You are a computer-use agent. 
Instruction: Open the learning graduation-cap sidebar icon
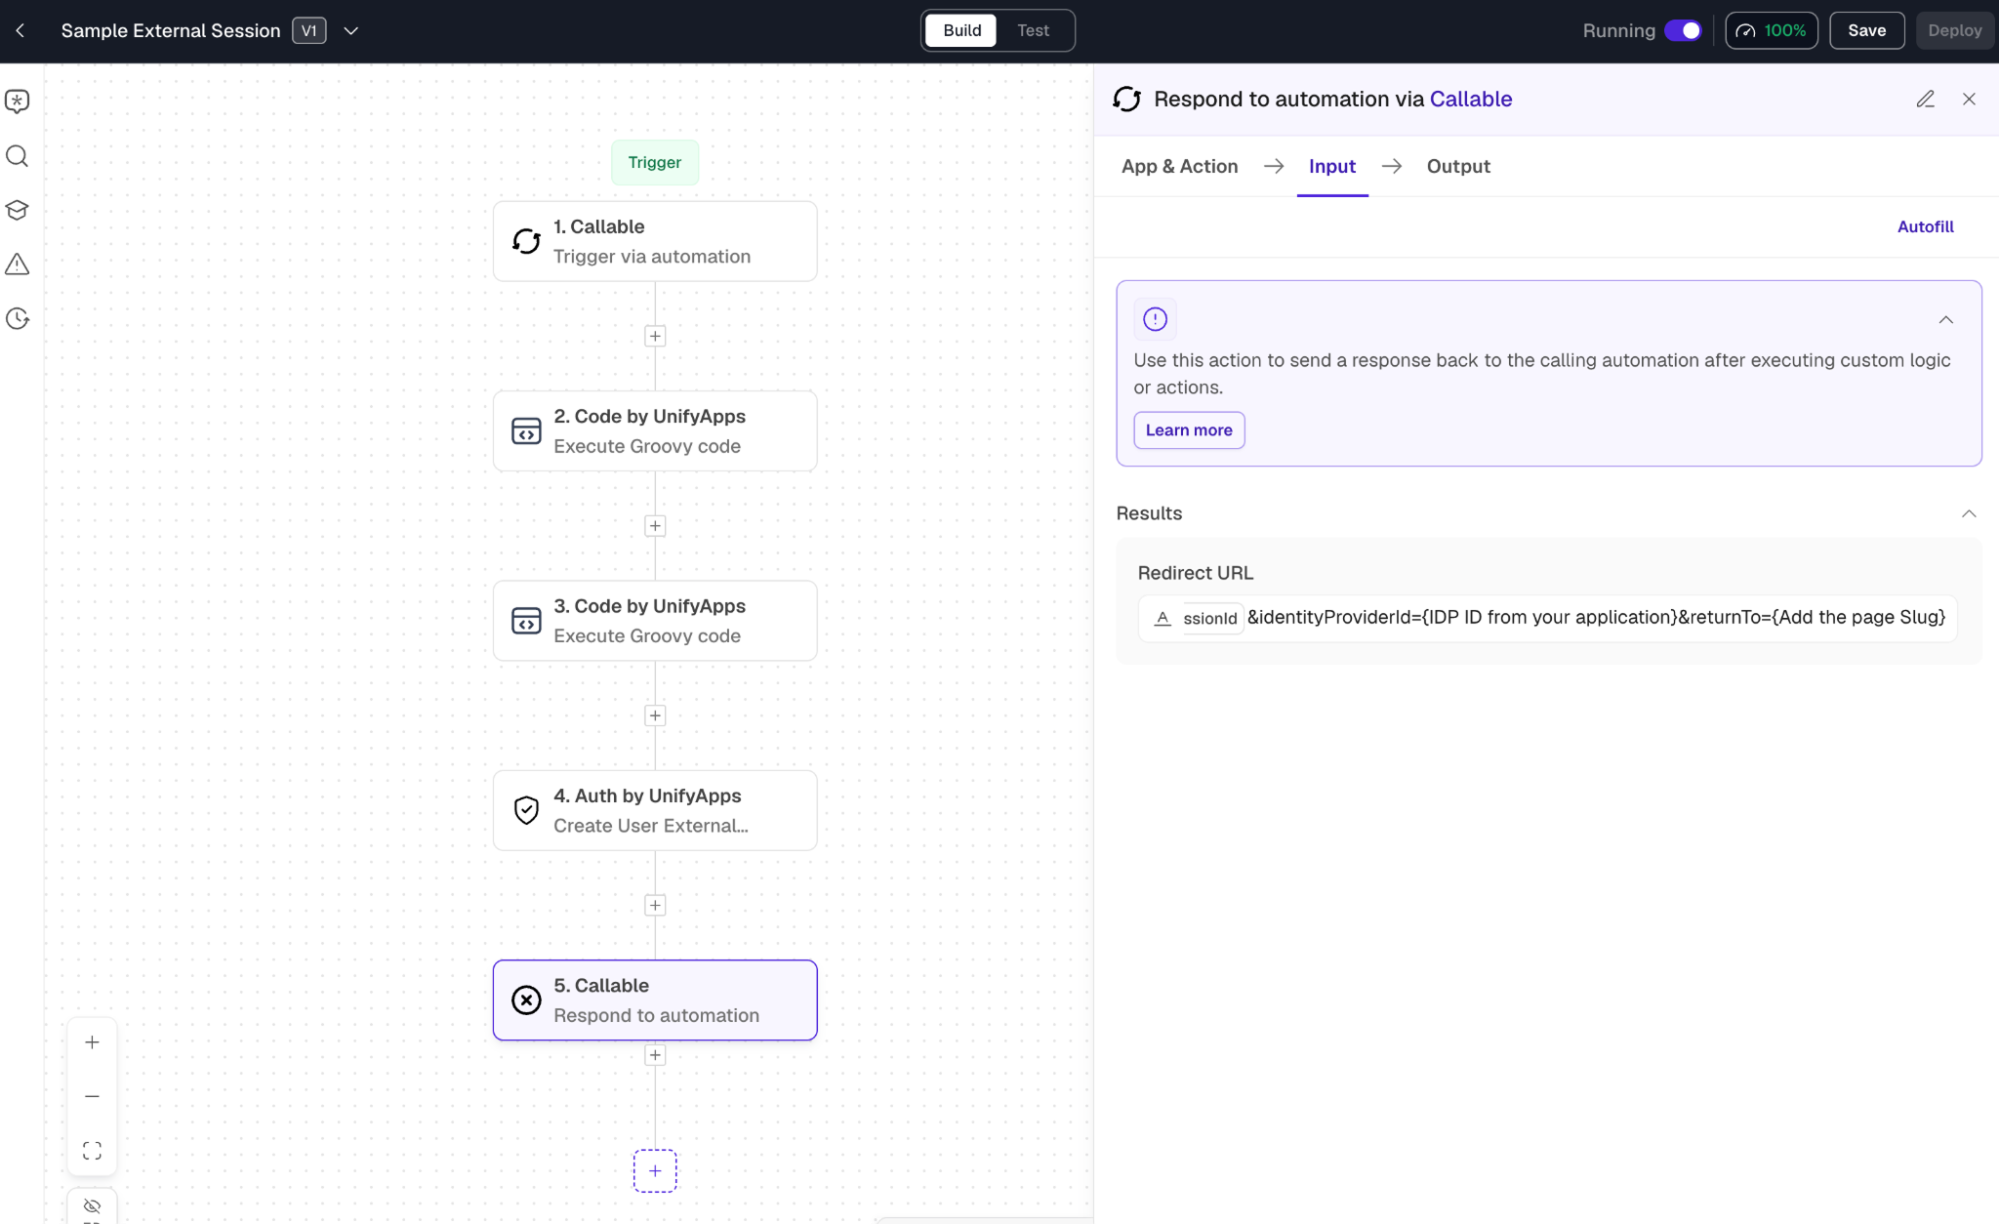(x=17, y=210)
